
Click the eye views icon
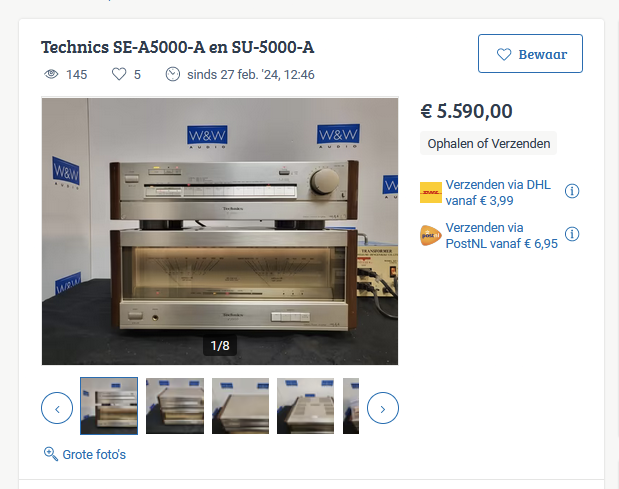(51, 74)
